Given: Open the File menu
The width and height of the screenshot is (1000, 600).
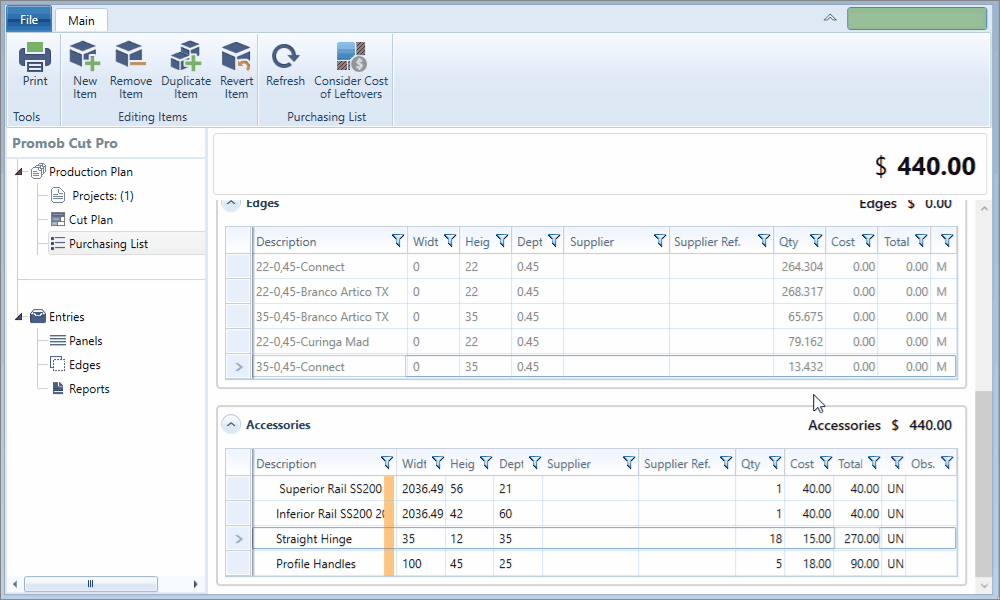Looking at the screenshot, I should (29, 19).
